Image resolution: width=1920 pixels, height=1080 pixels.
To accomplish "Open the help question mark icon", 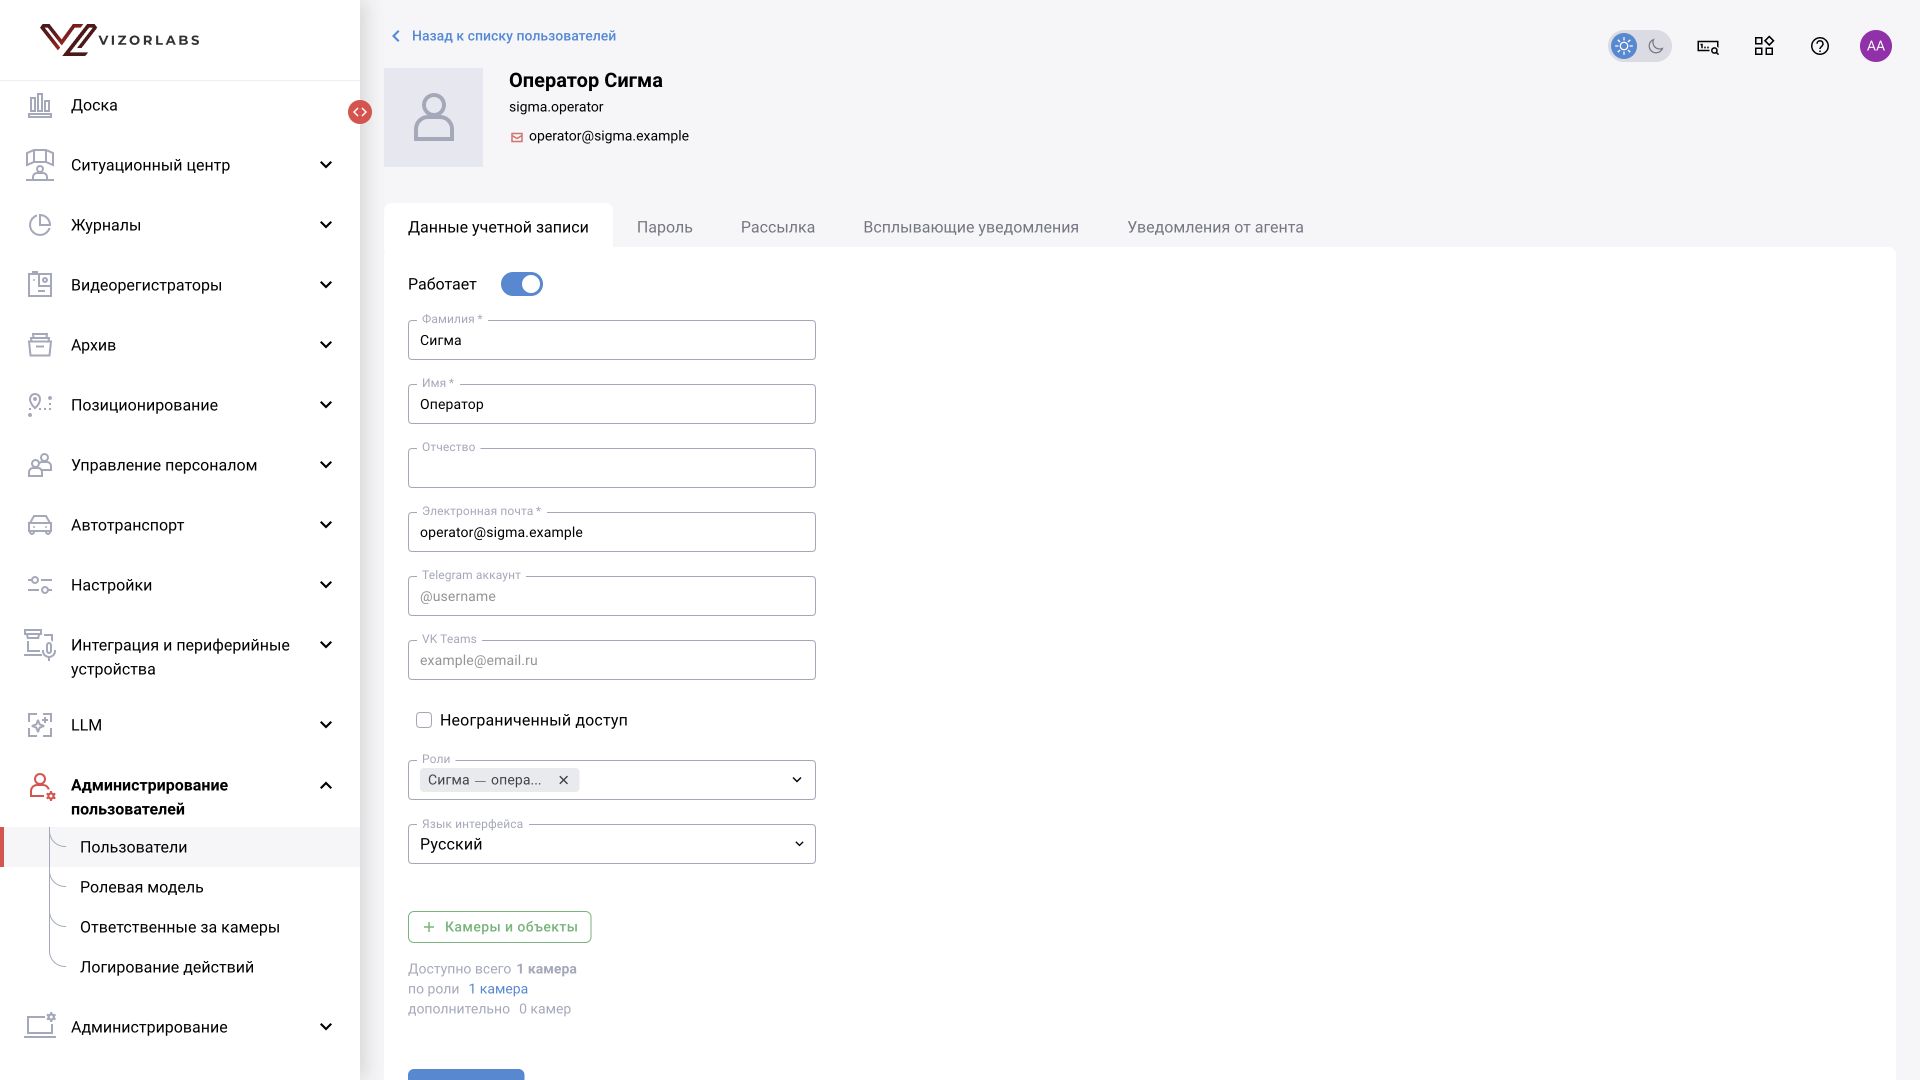I will tap(1820, 46).
